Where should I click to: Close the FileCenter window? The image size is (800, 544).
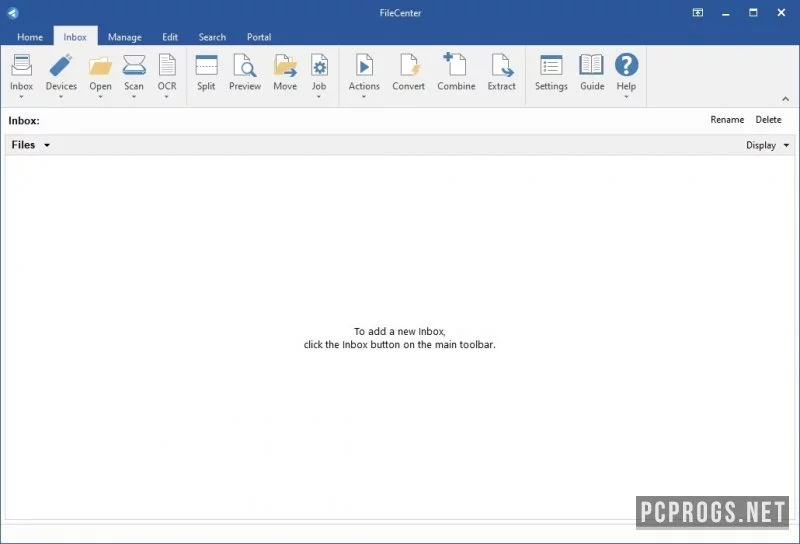click(x=781, y=13)
